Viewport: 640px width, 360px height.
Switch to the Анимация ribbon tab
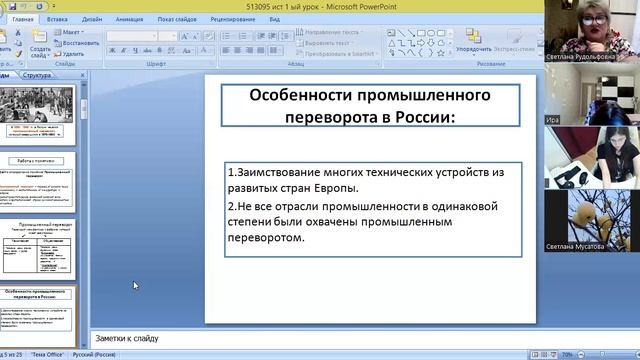(x=129, y=19)
